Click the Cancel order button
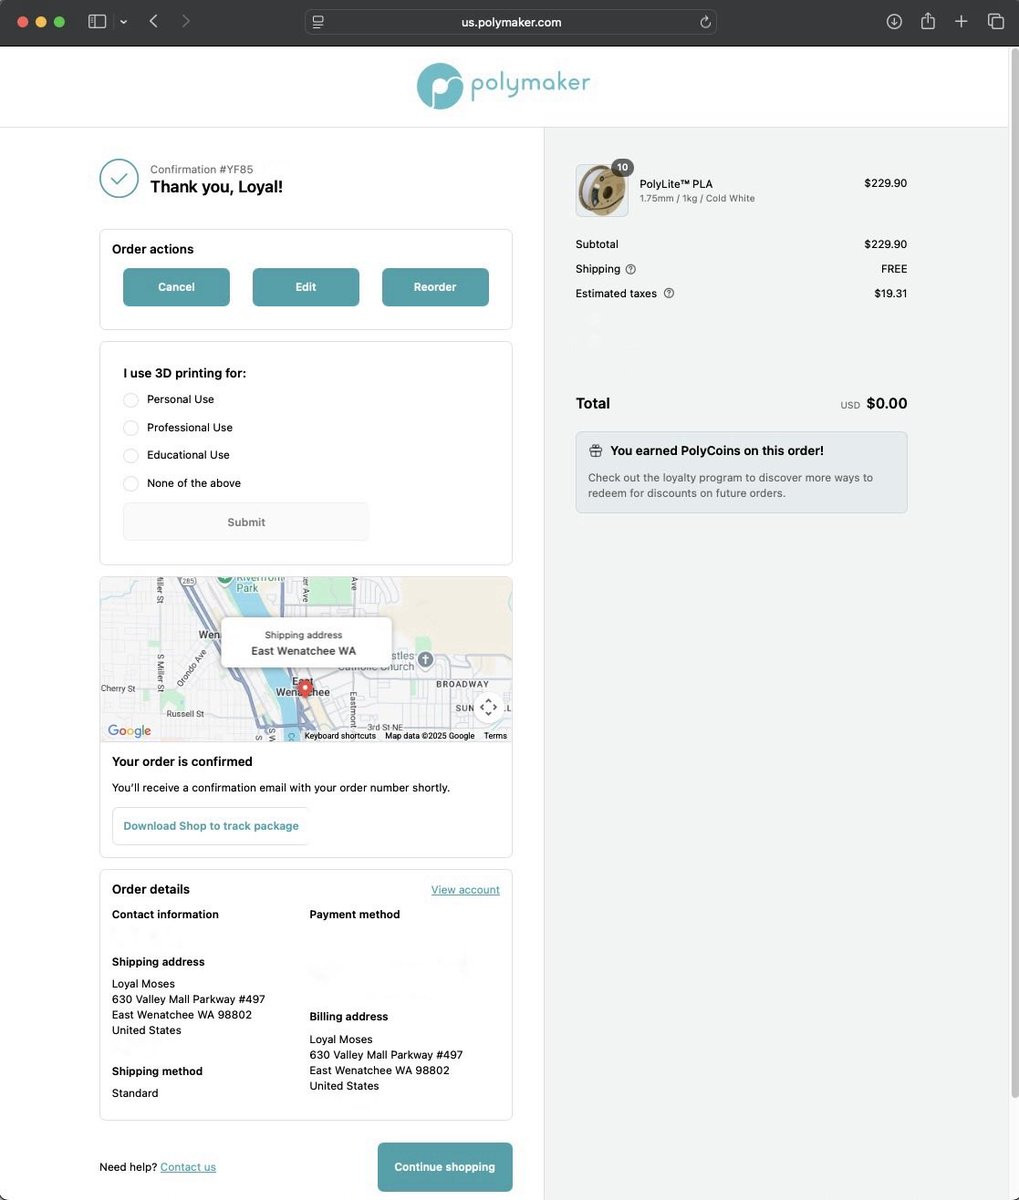Viewport: 1019px width, 1200px height. 176,287
